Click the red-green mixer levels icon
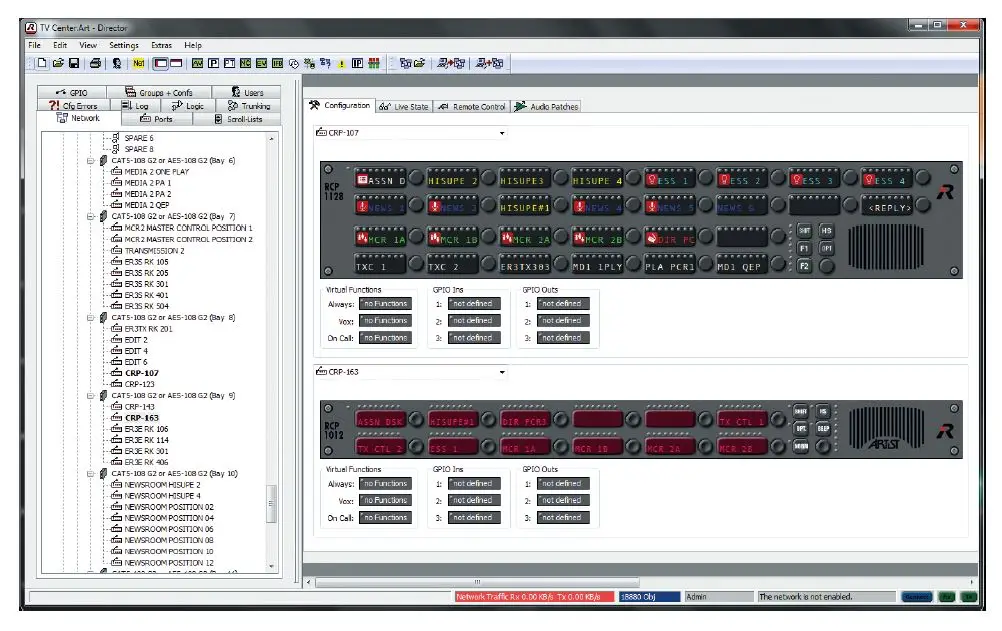The height and width of the screenshot is (631, 1002). tap(374, 63)
